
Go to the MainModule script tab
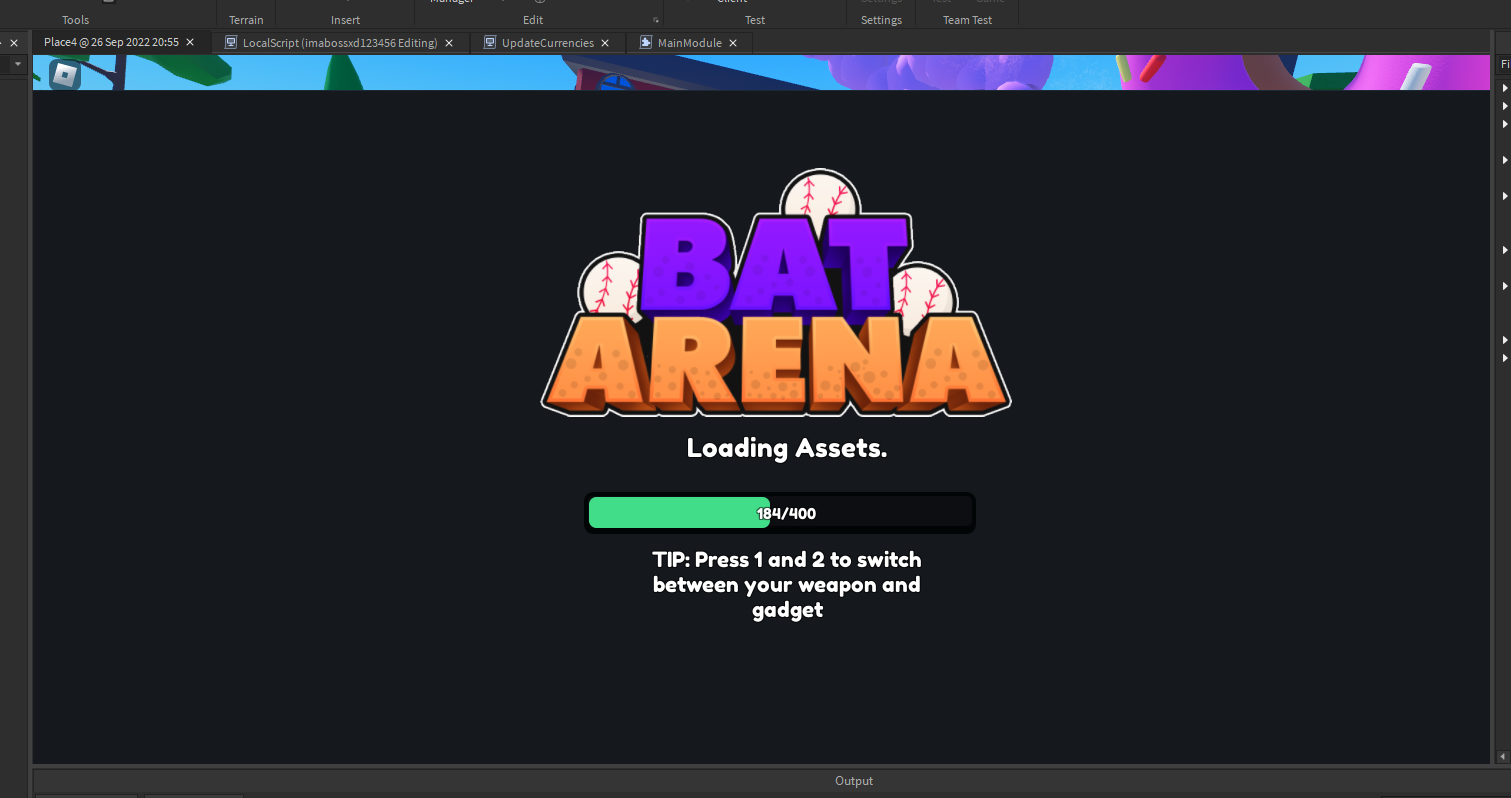[x=689, y=43]
